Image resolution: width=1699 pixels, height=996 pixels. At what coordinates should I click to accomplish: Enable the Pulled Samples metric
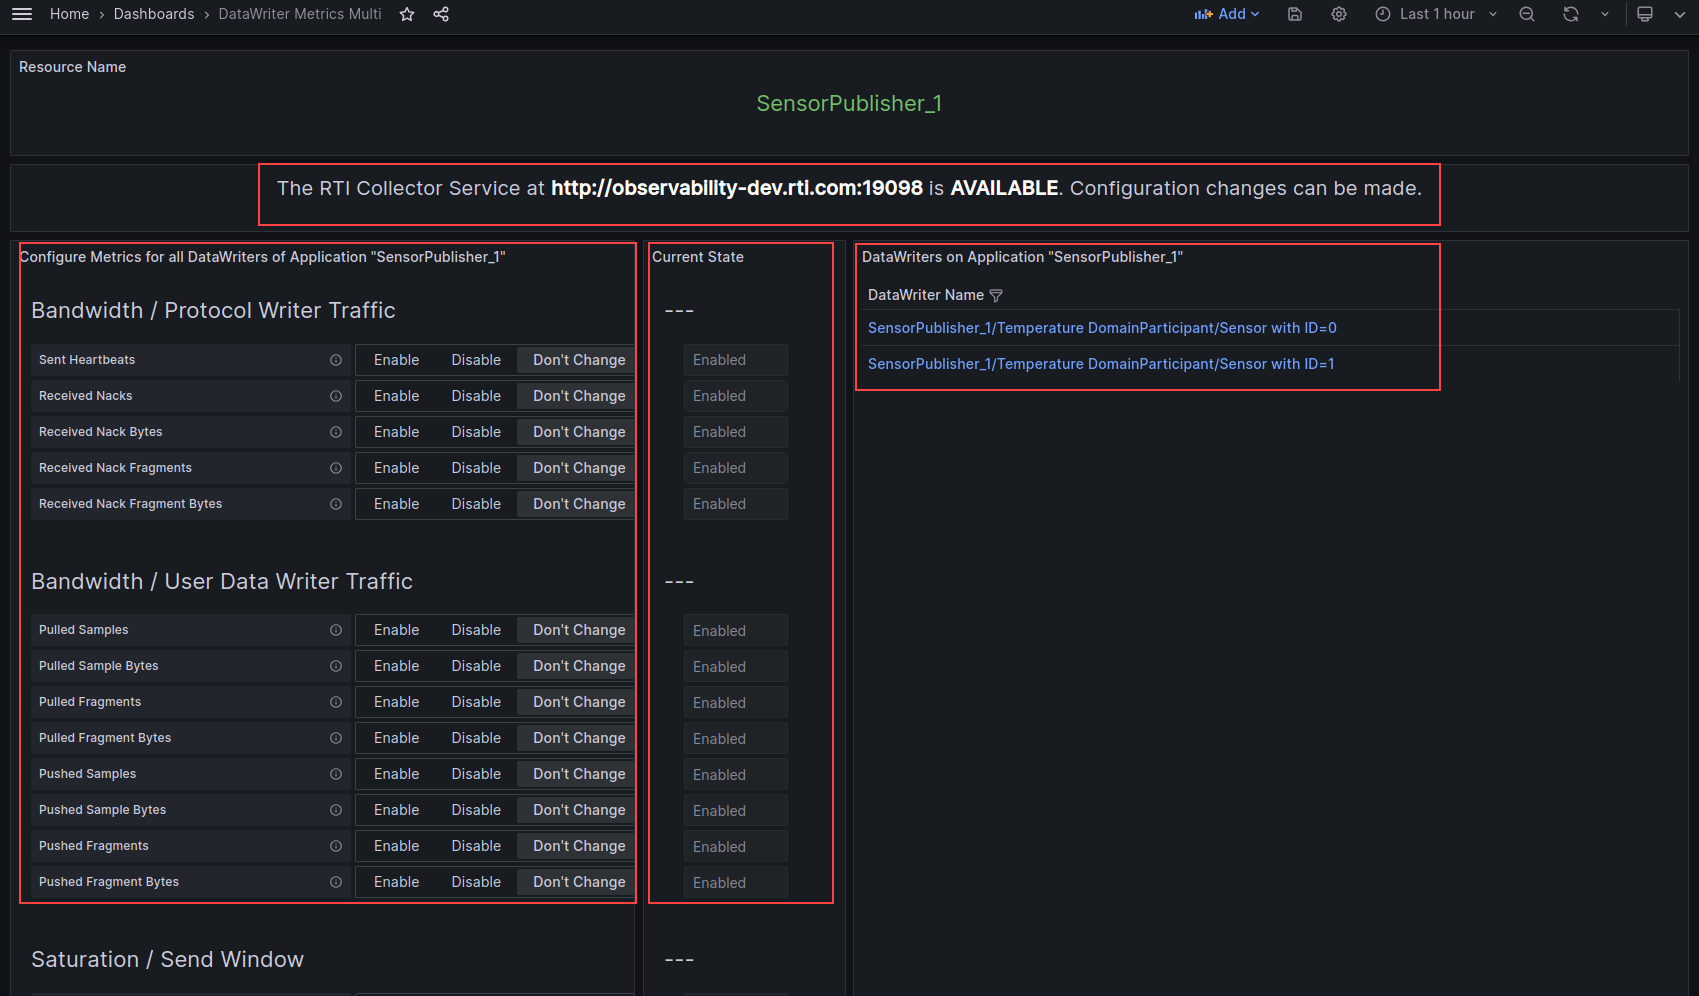pos(396,630)
